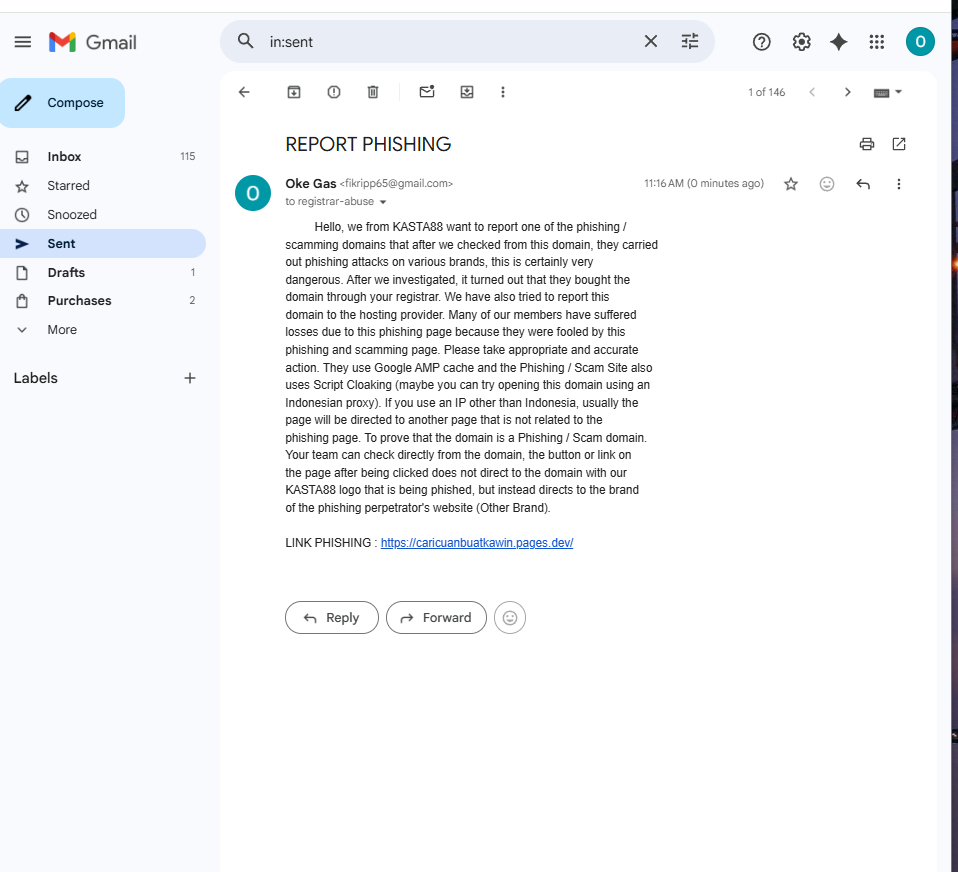This screenshot has height=872, width=958.
Task: Click the 11:16 AM timestamp
Action: click(704, 183)
